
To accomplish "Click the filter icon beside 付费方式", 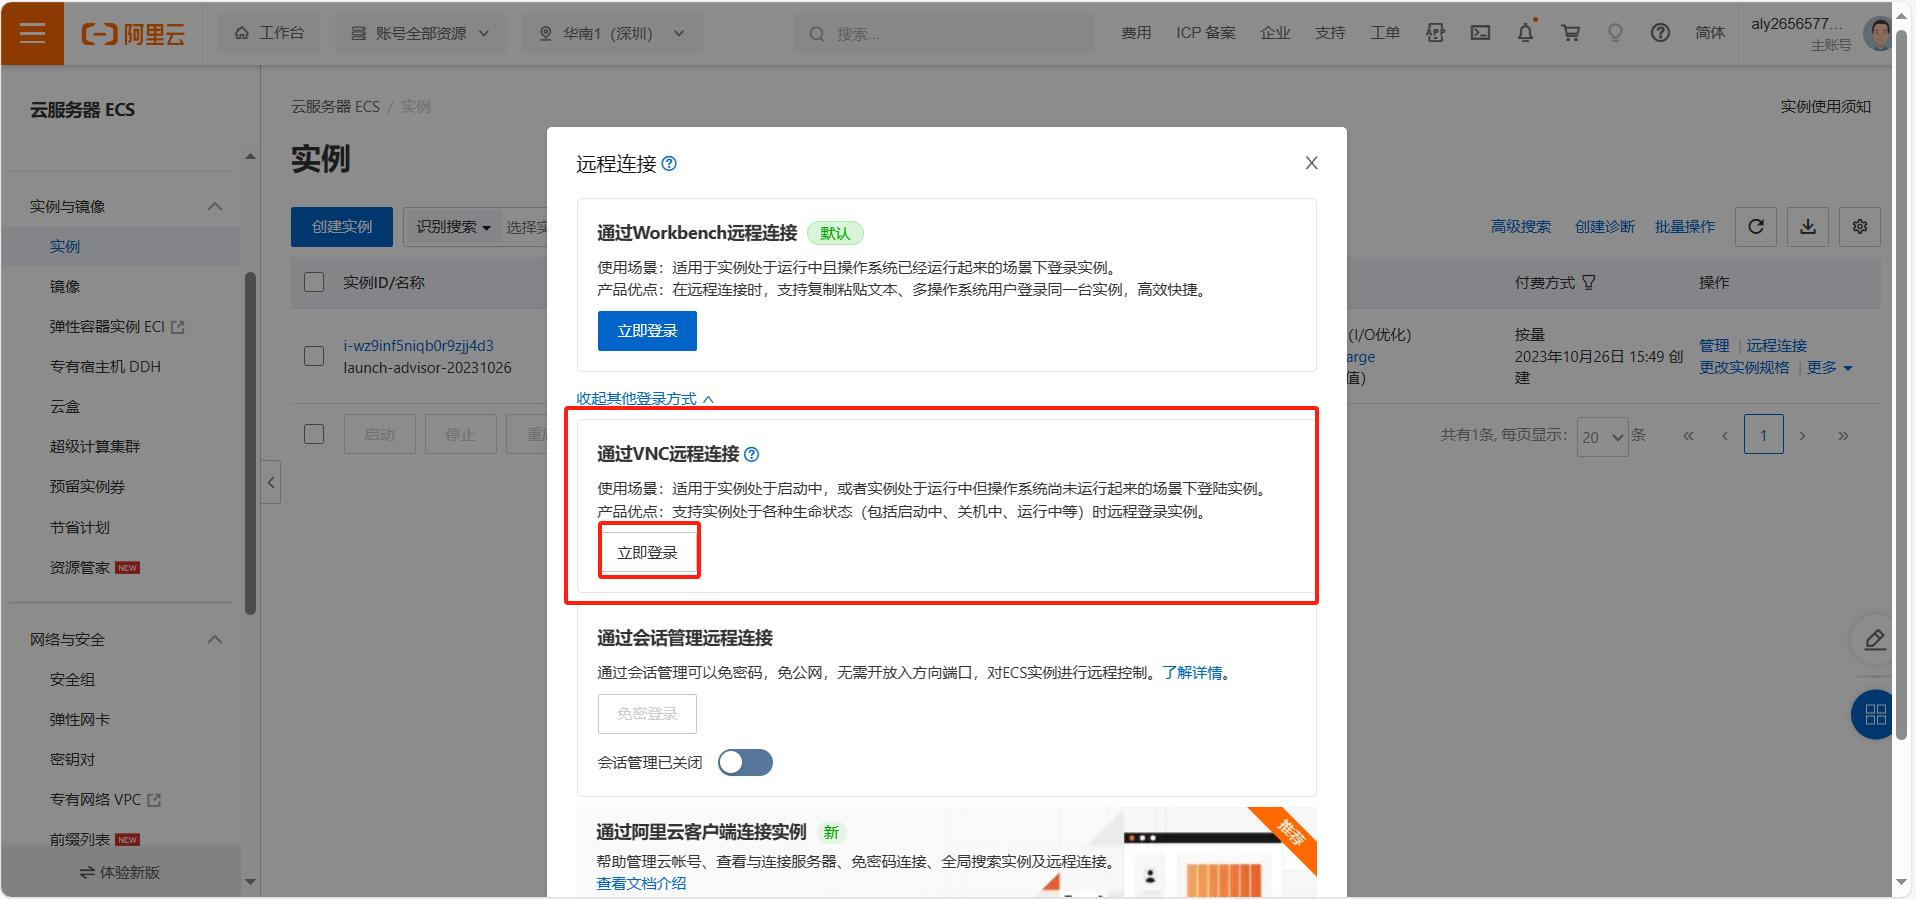I will [1589, 283].
